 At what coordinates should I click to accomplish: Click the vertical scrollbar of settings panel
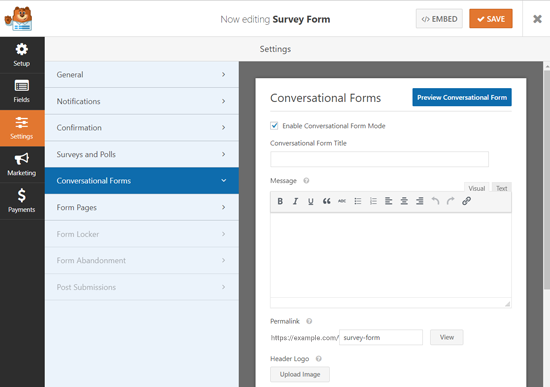click(x=546, y=179)
